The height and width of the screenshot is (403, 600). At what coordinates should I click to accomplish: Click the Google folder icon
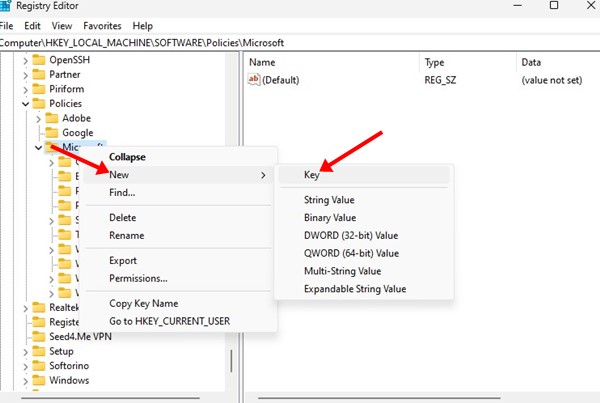pos(51,133)
